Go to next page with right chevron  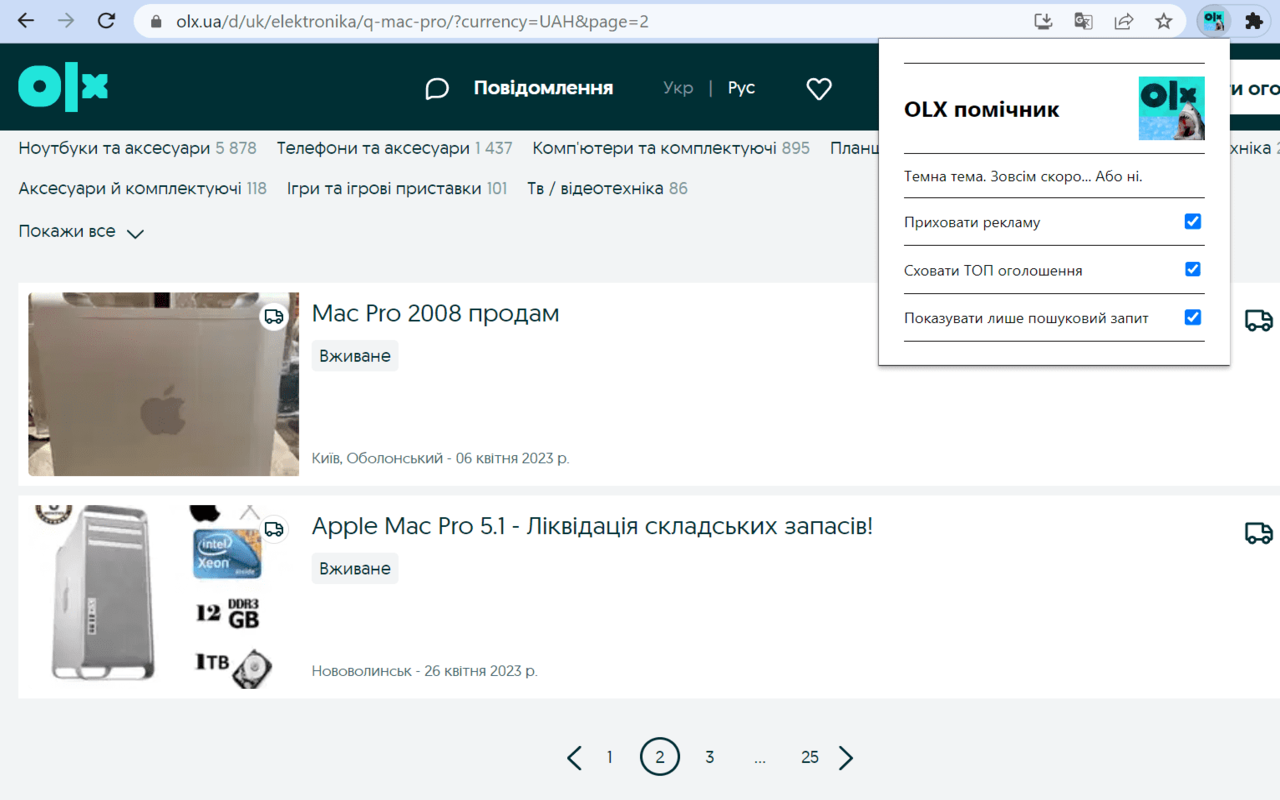846,758
